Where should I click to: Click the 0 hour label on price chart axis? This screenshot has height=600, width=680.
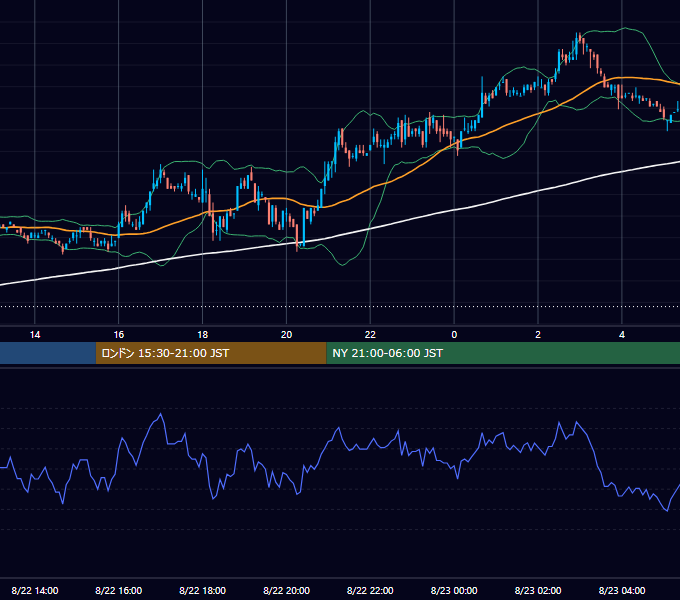454,335
